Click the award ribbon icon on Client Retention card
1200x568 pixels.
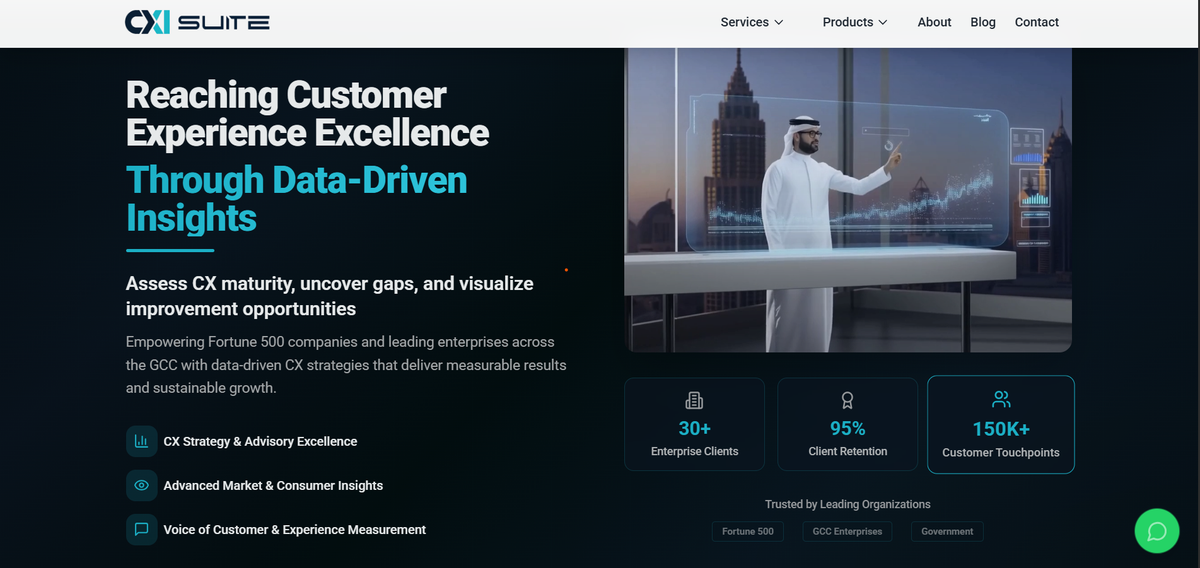point(848,401)
